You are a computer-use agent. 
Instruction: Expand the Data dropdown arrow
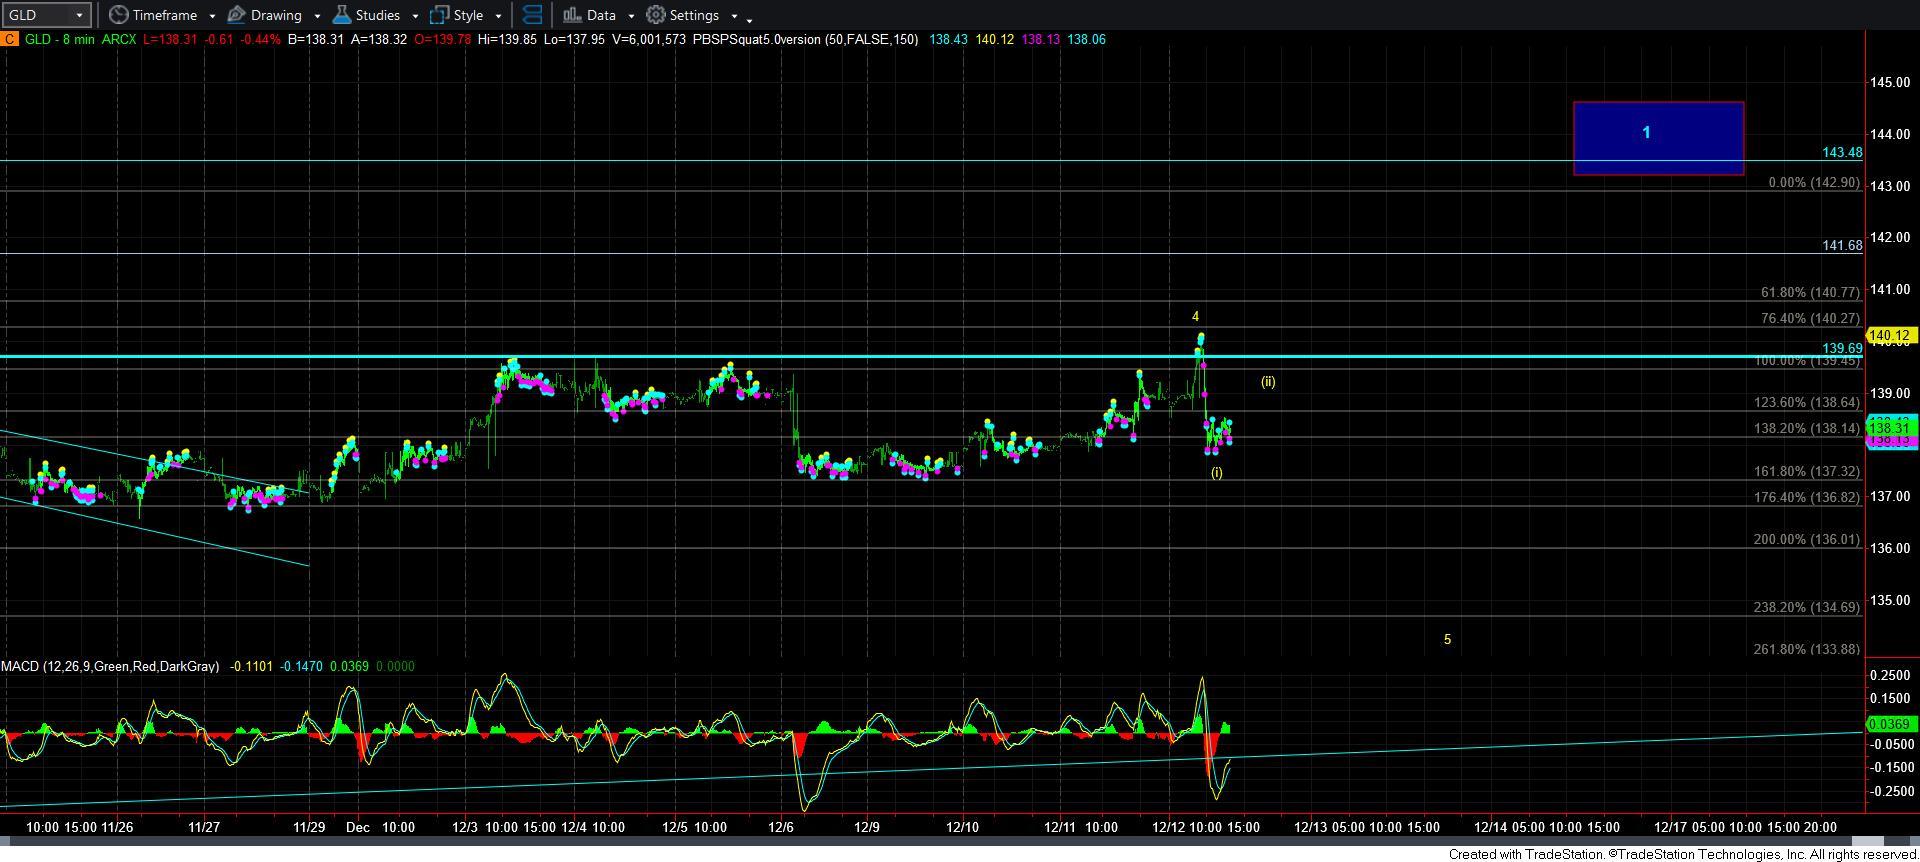point(631,16)
